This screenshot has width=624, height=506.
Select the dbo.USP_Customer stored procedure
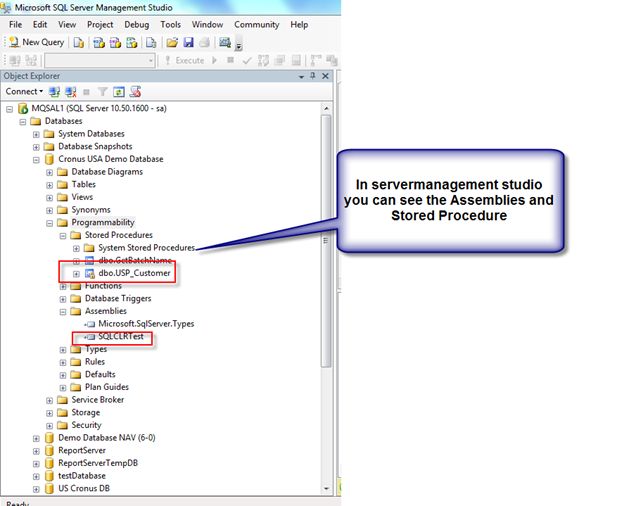(x=134, y=273)
